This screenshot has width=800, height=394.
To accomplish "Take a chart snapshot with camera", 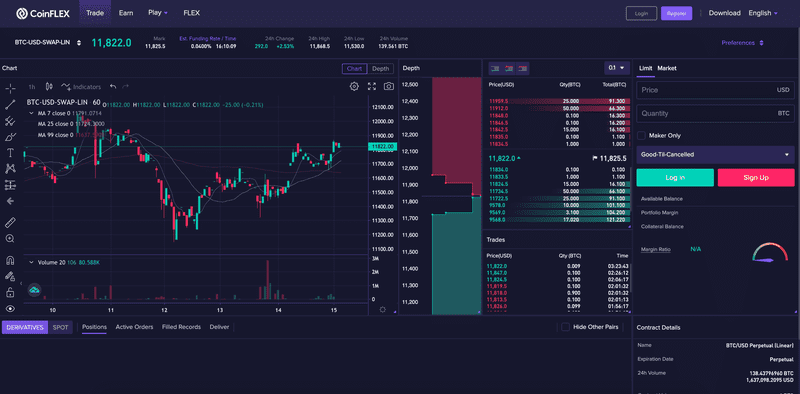I will (389, 86).
